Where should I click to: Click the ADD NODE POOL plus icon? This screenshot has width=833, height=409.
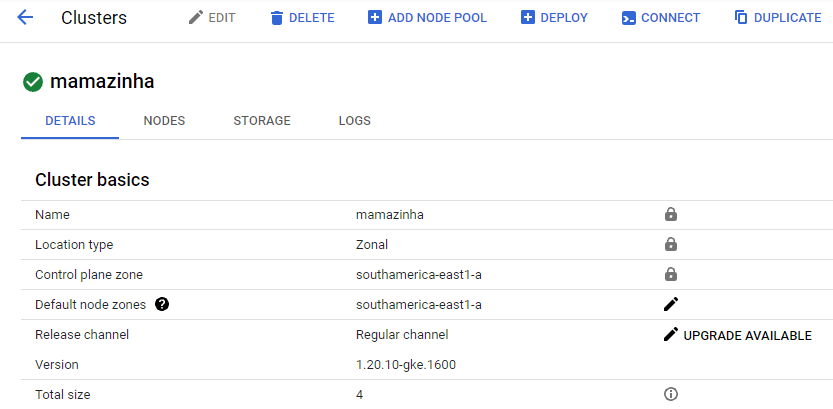coord(375,18)
